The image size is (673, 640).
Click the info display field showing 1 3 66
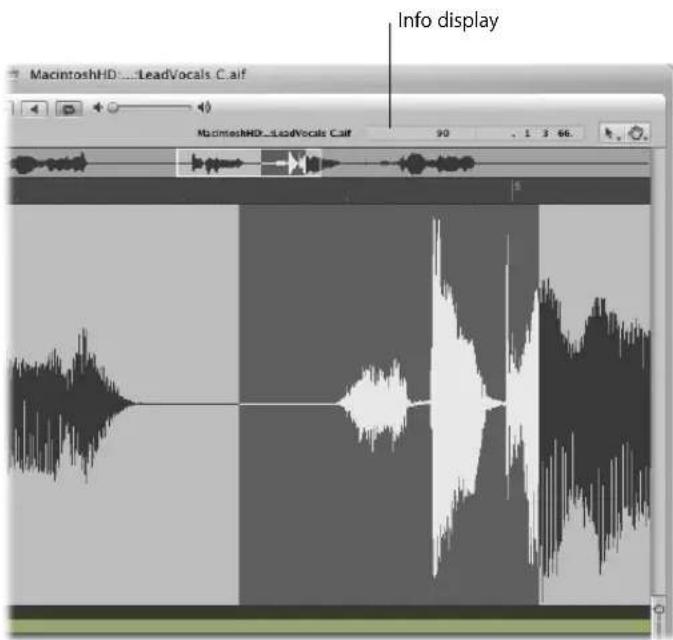[x=530, y=133]
